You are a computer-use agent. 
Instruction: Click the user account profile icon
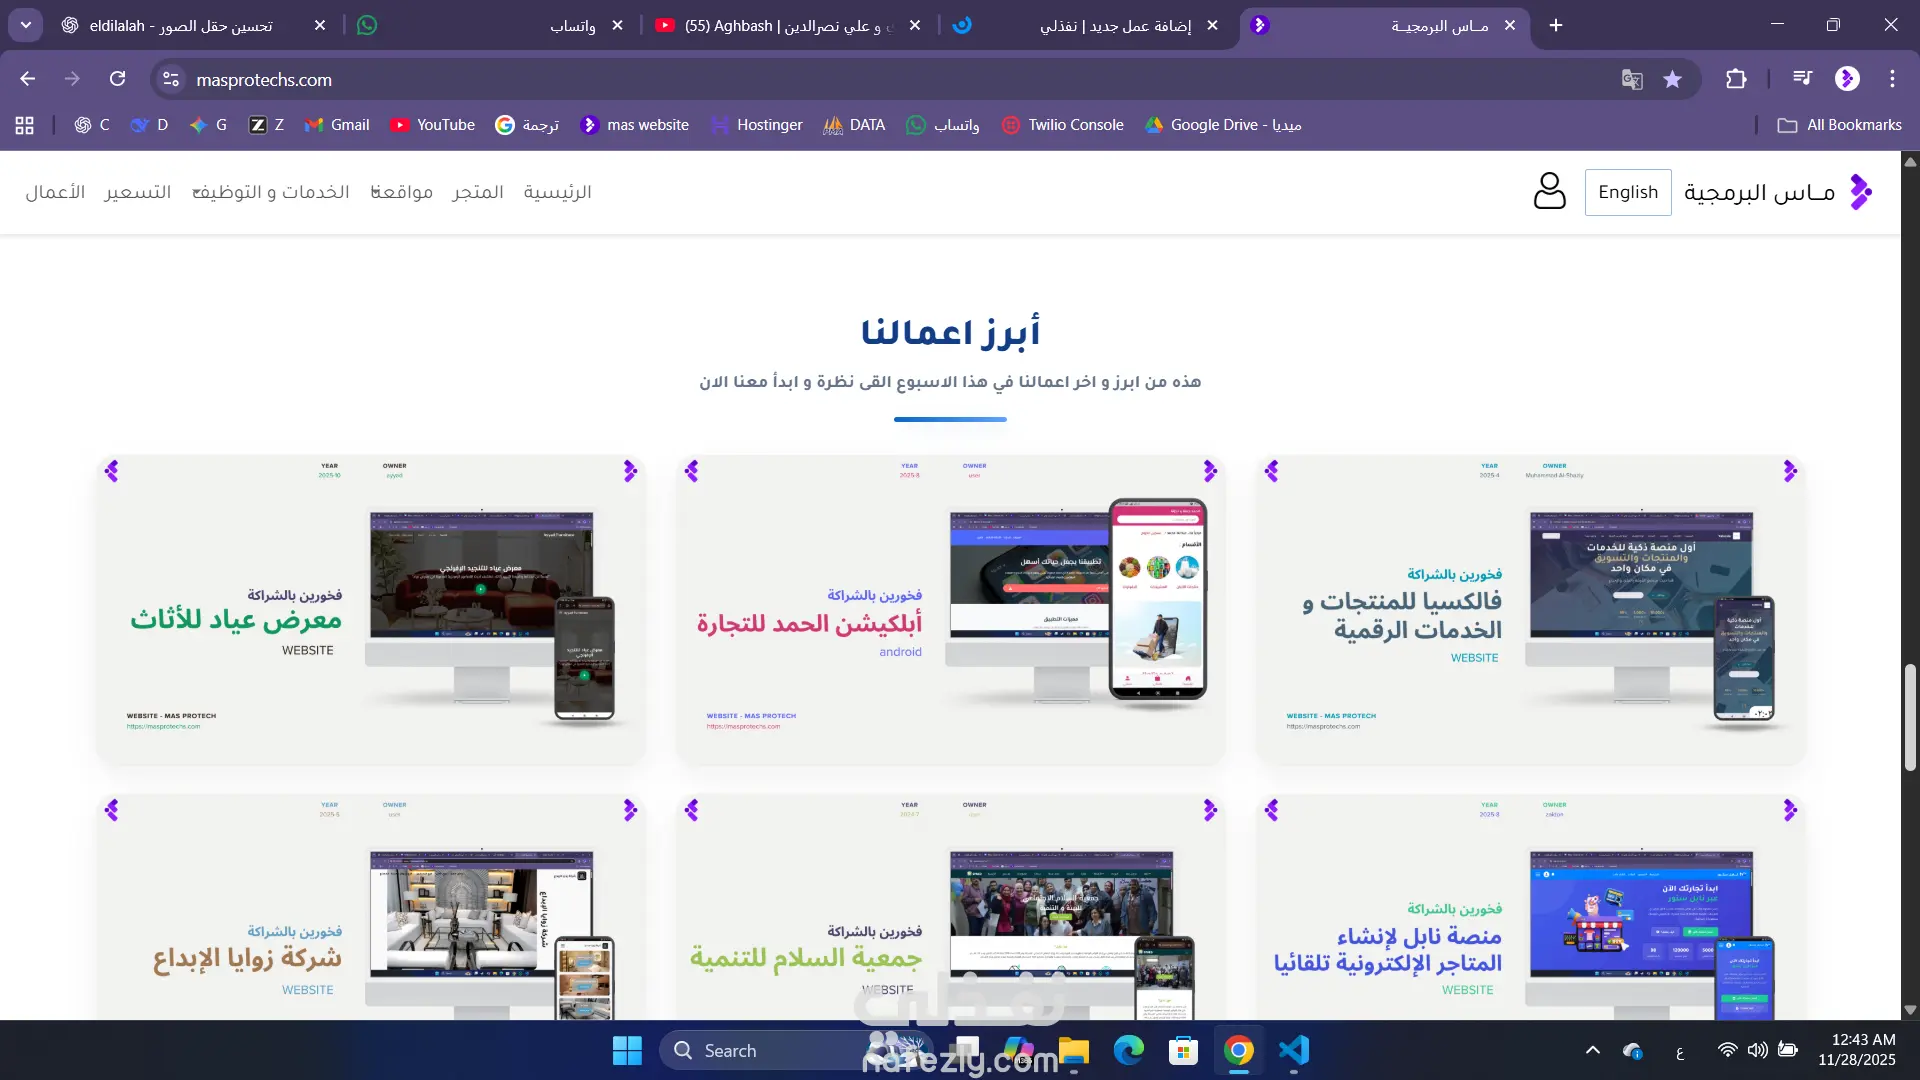[1549, 191]
